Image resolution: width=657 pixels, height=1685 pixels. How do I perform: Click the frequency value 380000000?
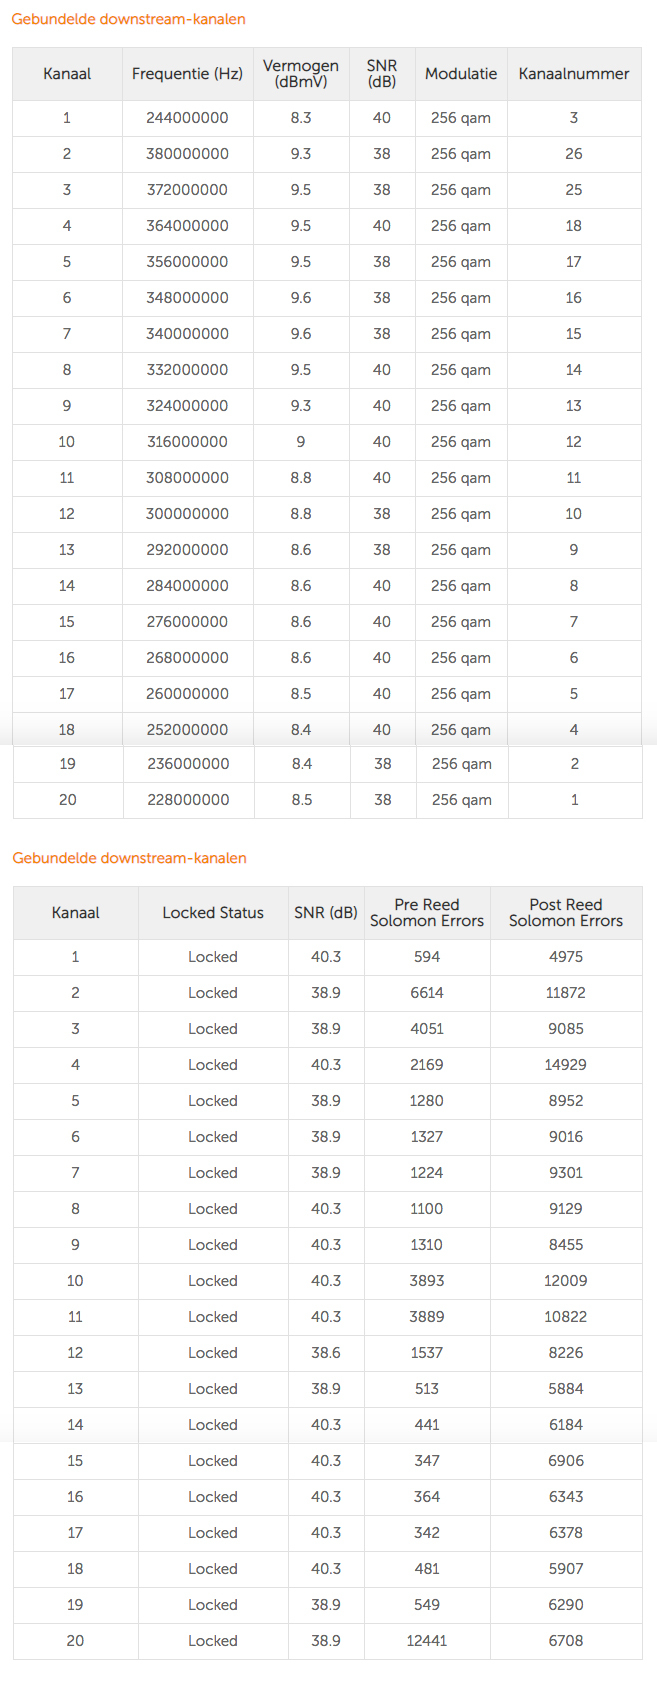(187, 154)
